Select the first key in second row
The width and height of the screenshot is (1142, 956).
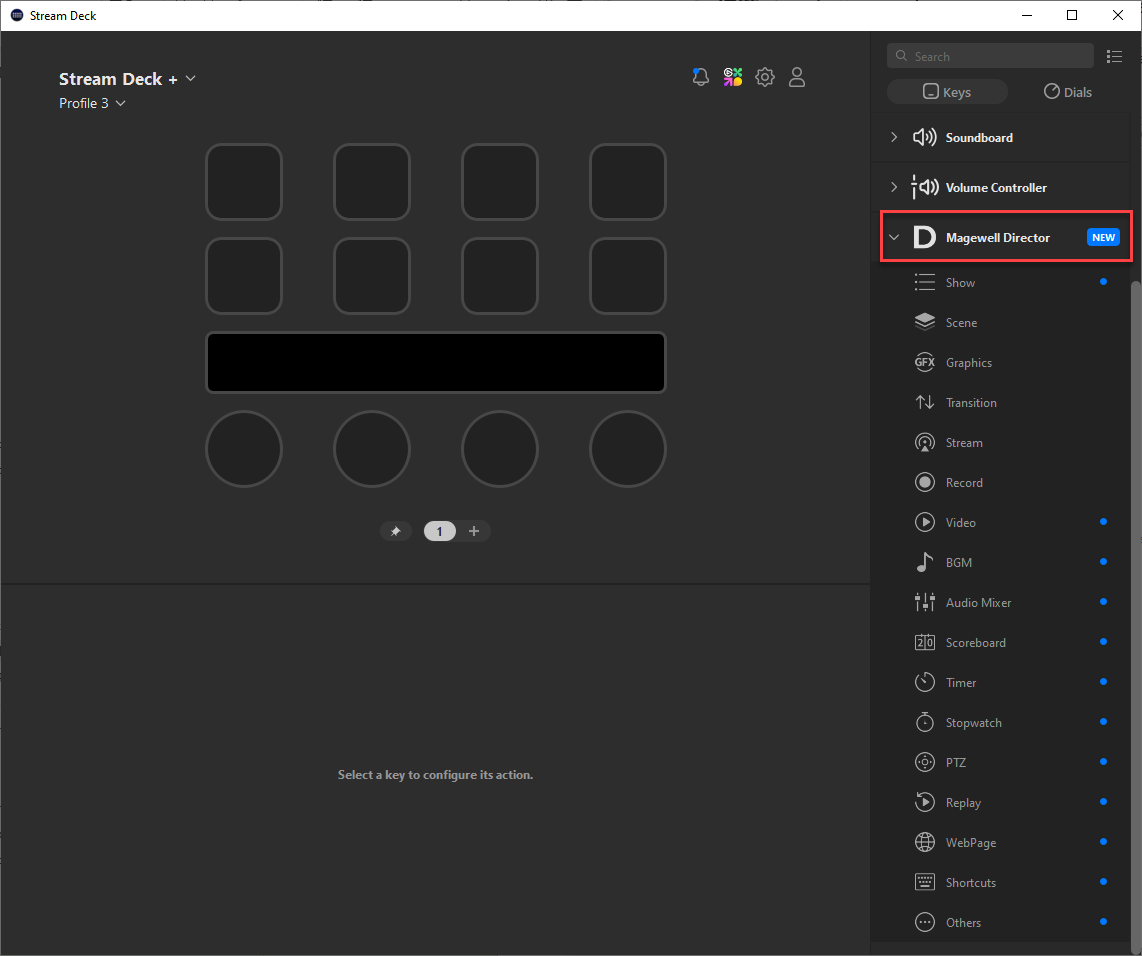coord(244,276)
